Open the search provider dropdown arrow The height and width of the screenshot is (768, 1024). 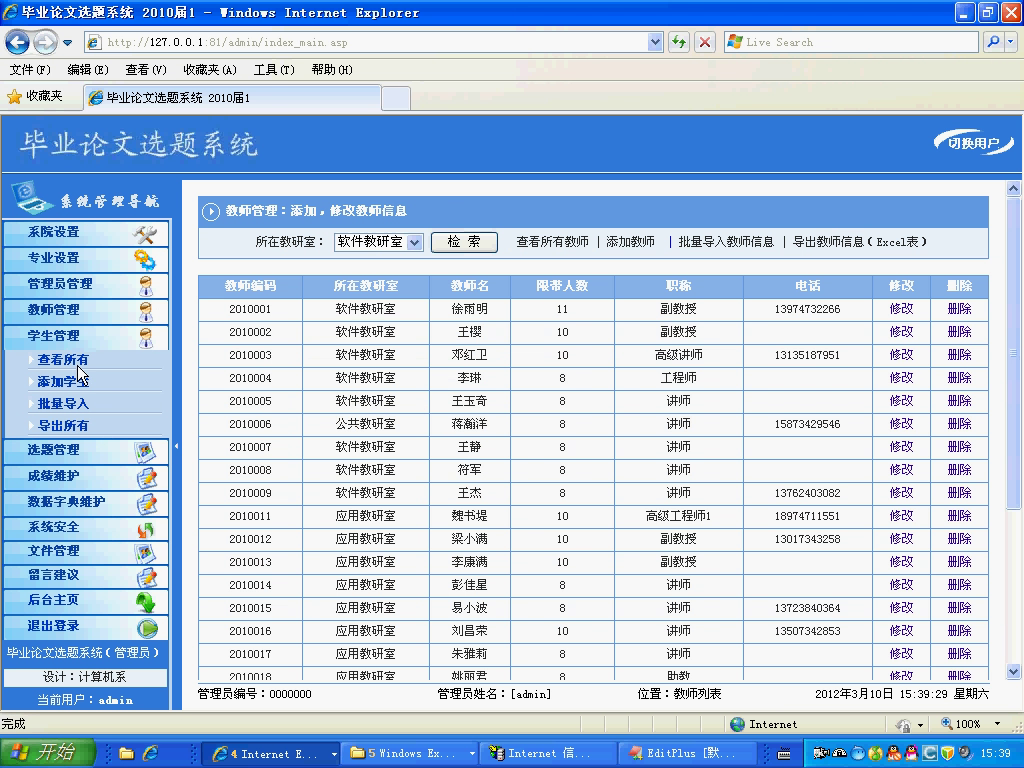pos(1011,42)
